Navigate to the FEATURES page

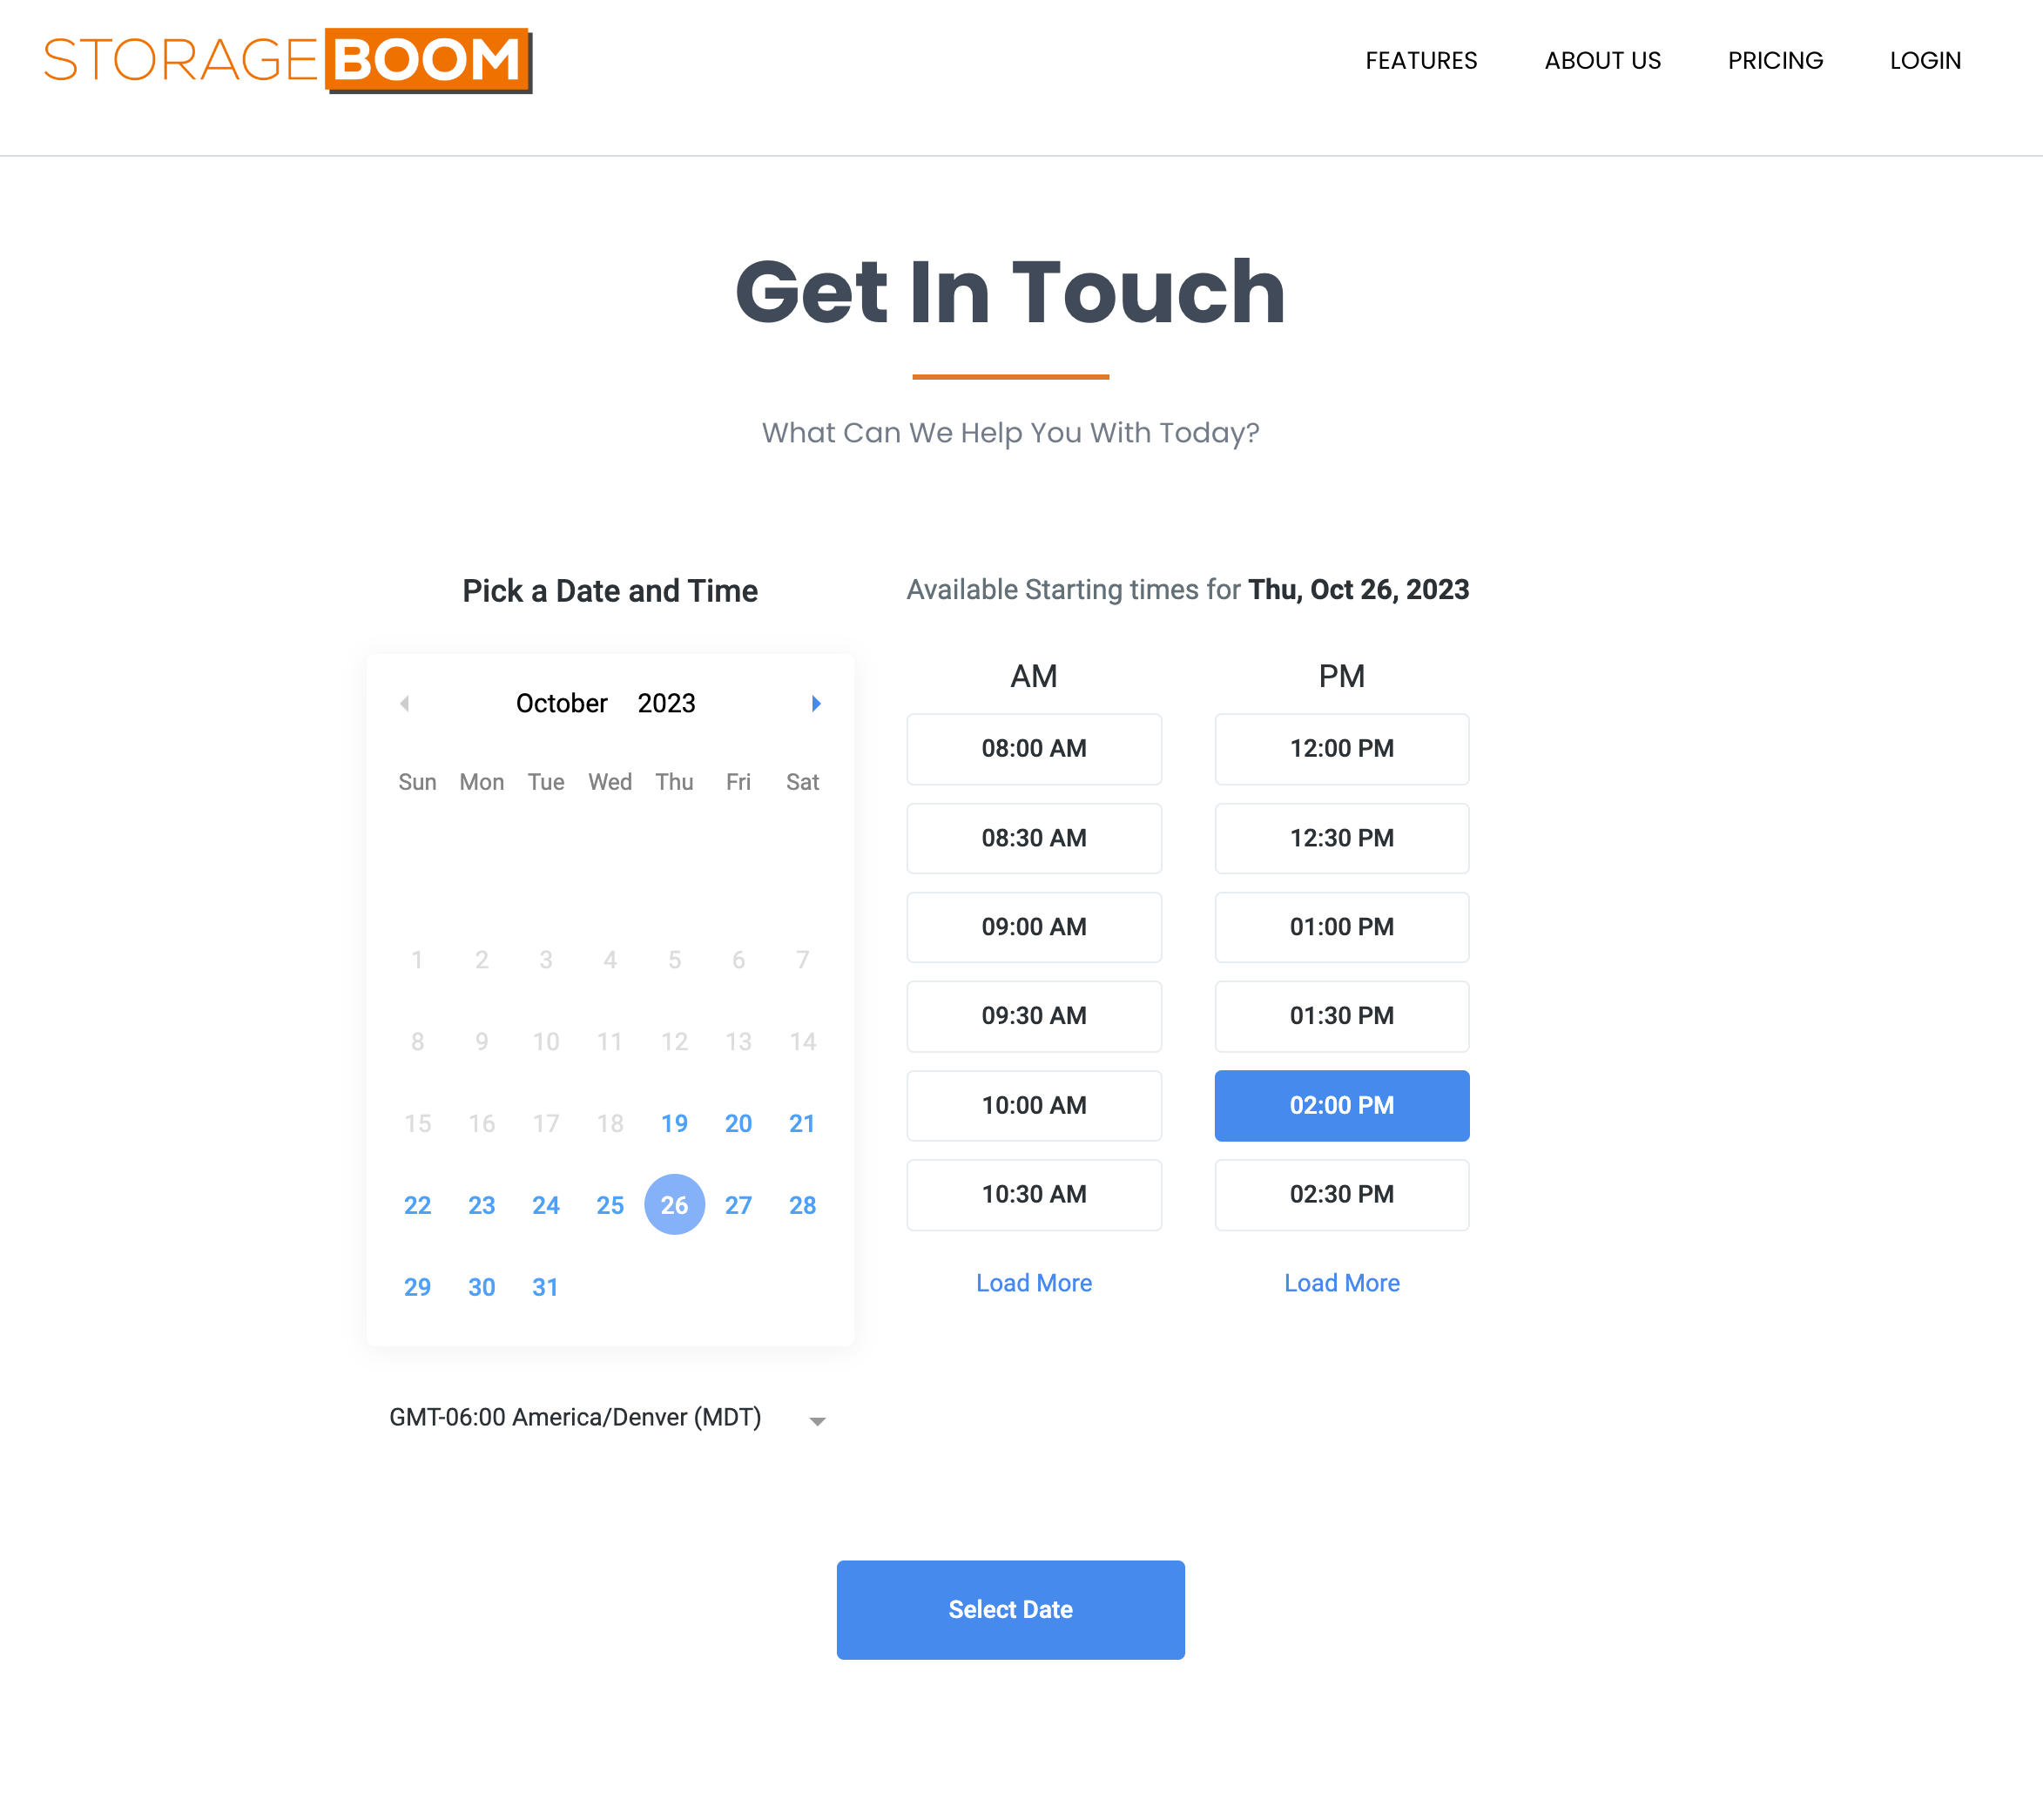click(1421, 60)
